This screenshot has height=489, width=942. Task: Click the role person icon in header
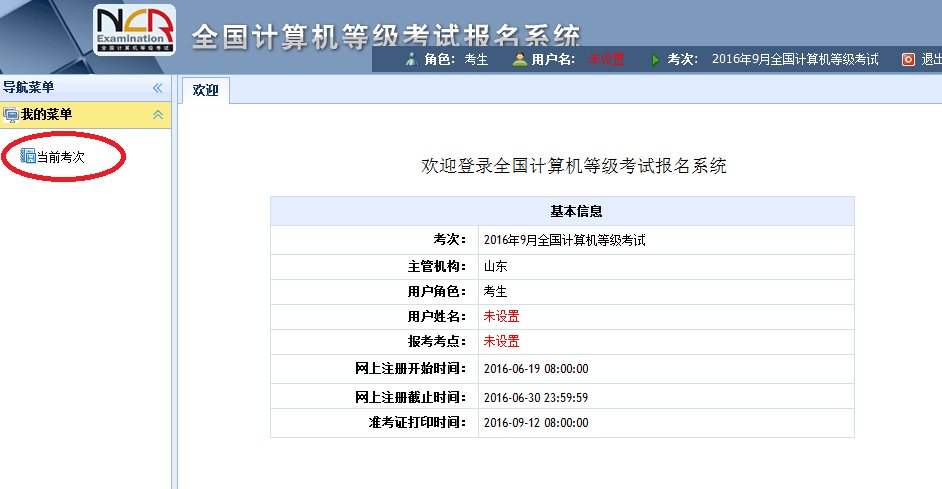412,59
